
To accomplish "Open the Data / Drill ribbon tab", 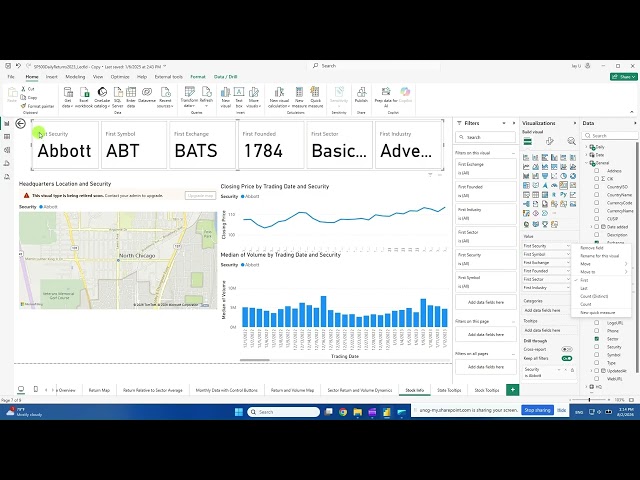I will (225, 77).
